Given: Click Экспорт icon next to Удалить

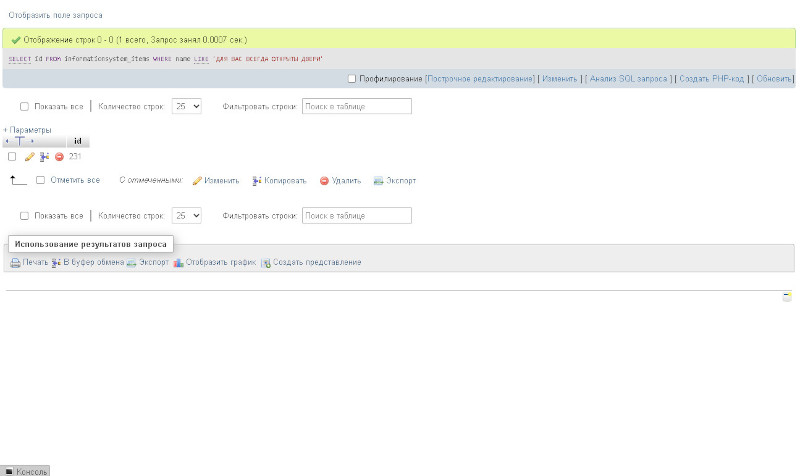Looking at the screenshot, I should coord(378,181).
